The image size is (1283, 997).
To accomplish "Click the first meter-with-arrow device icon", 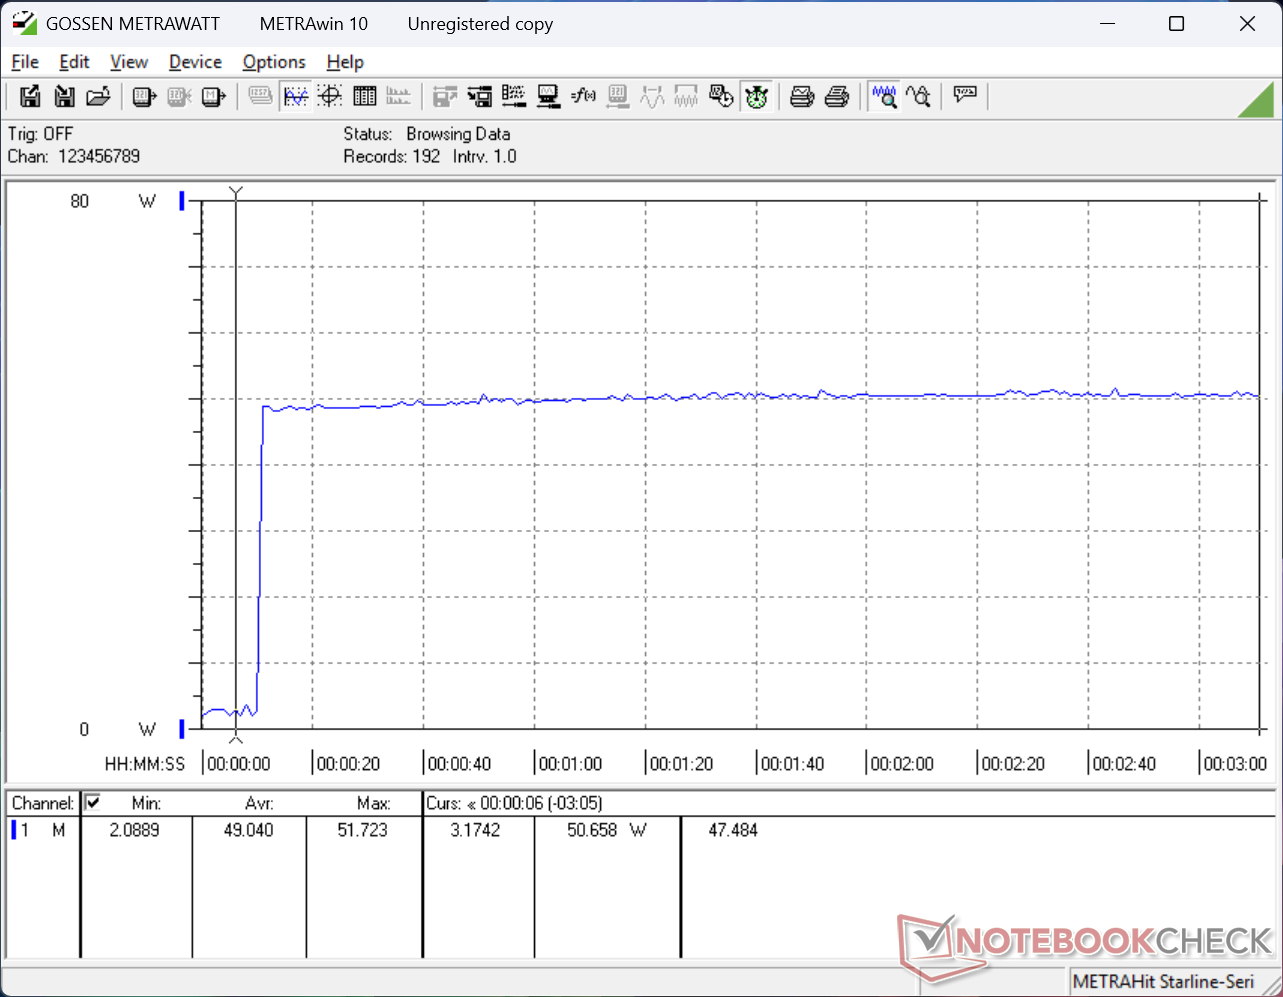I will (145, 96).
